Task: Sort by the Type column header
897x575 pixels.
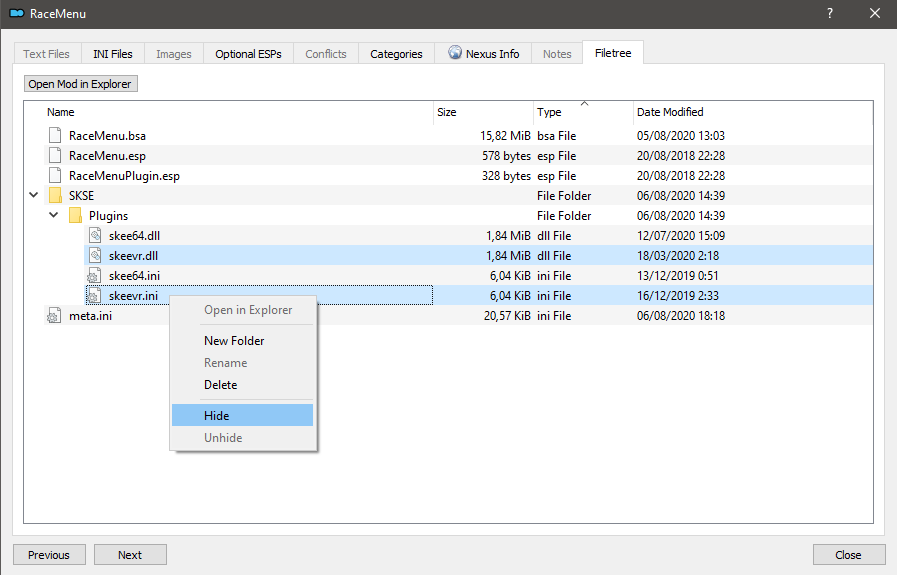Action: [584, 112]
